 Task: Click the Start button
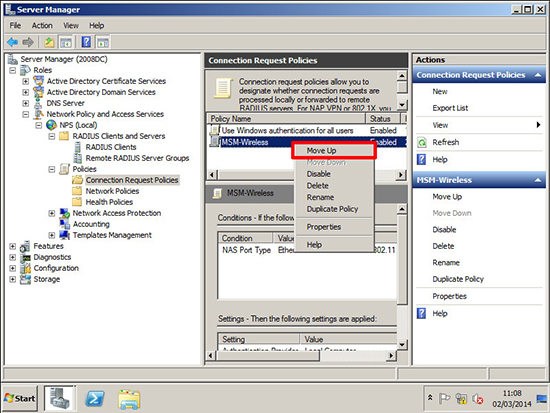tap(20, 399)
